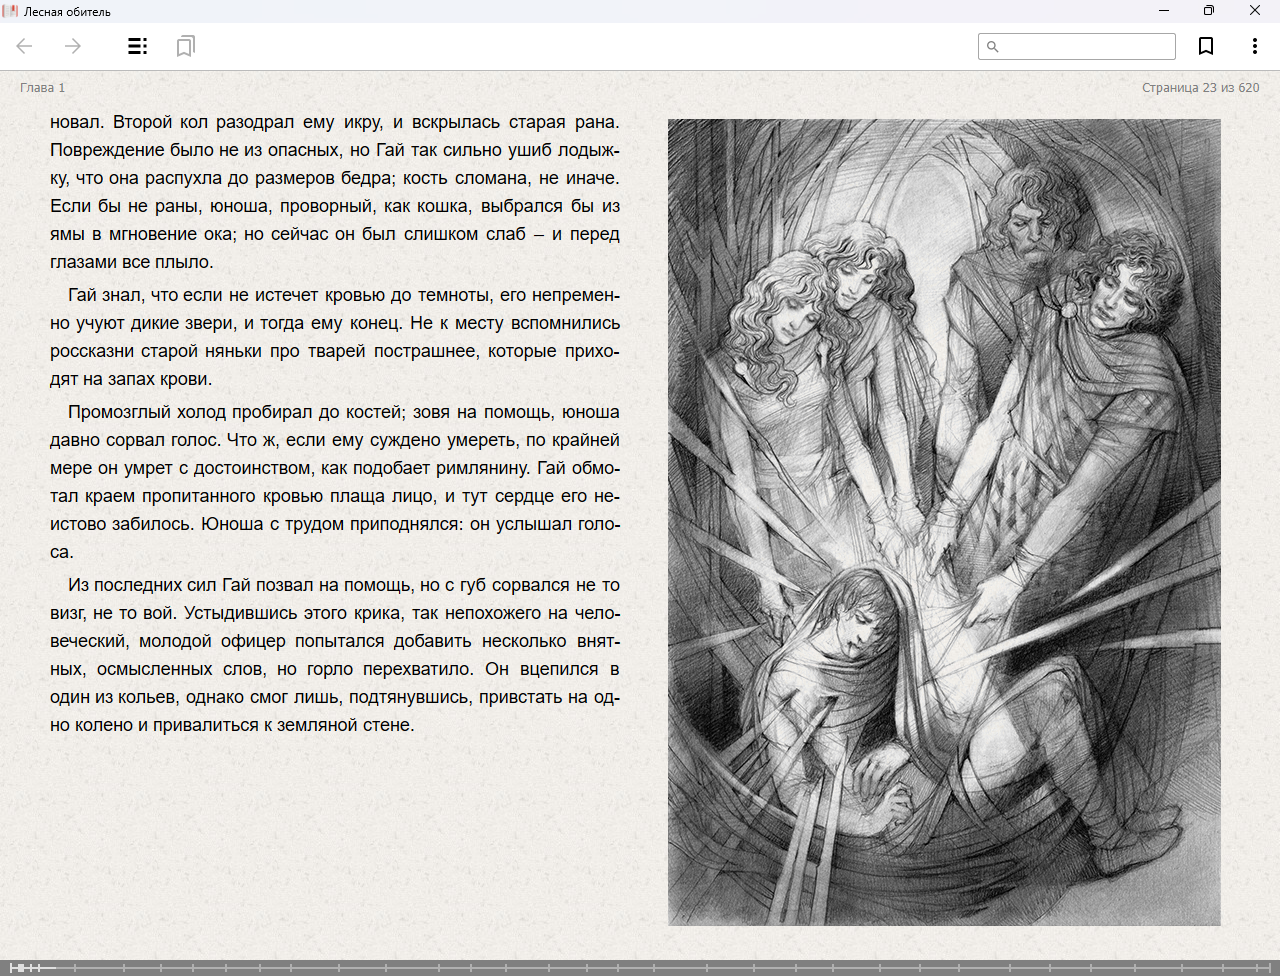Select the book illustration image
Viewport: 1280px width, 976px height.
pos(944,522)
